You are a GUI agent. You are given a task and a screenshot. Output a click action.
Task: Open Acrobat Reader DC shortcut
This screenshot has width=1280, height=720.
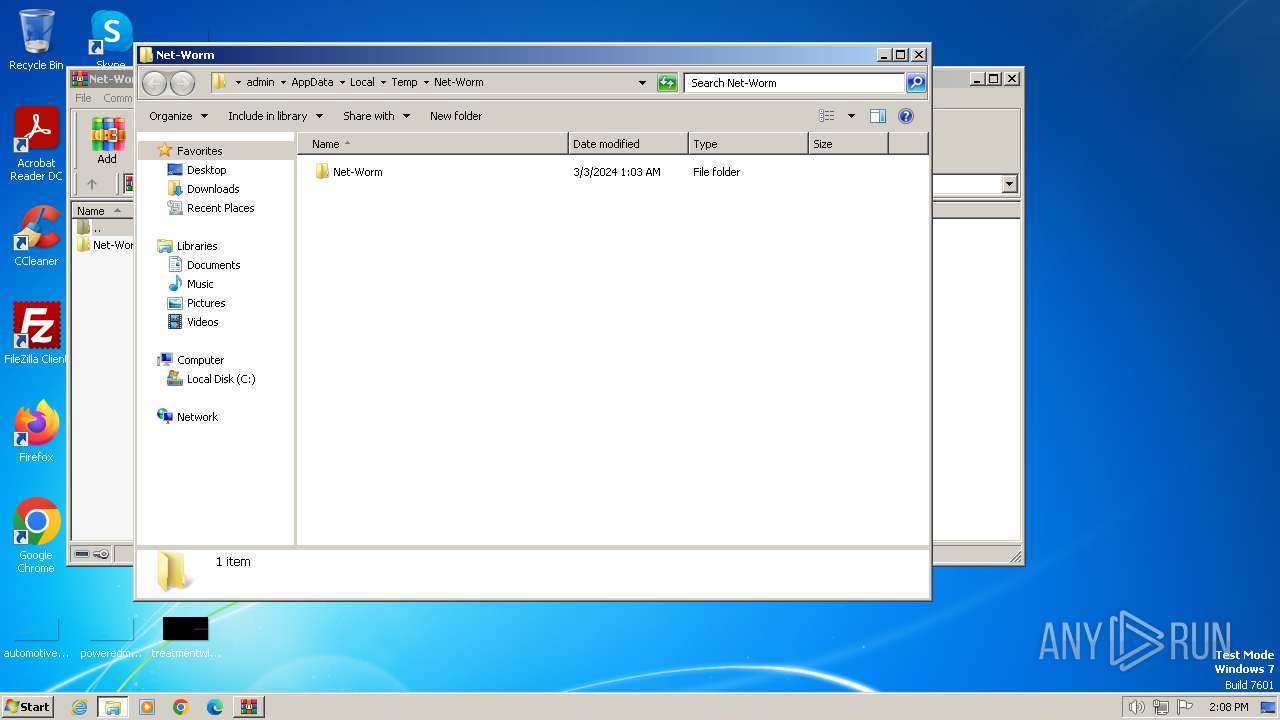tap(36, 144)
